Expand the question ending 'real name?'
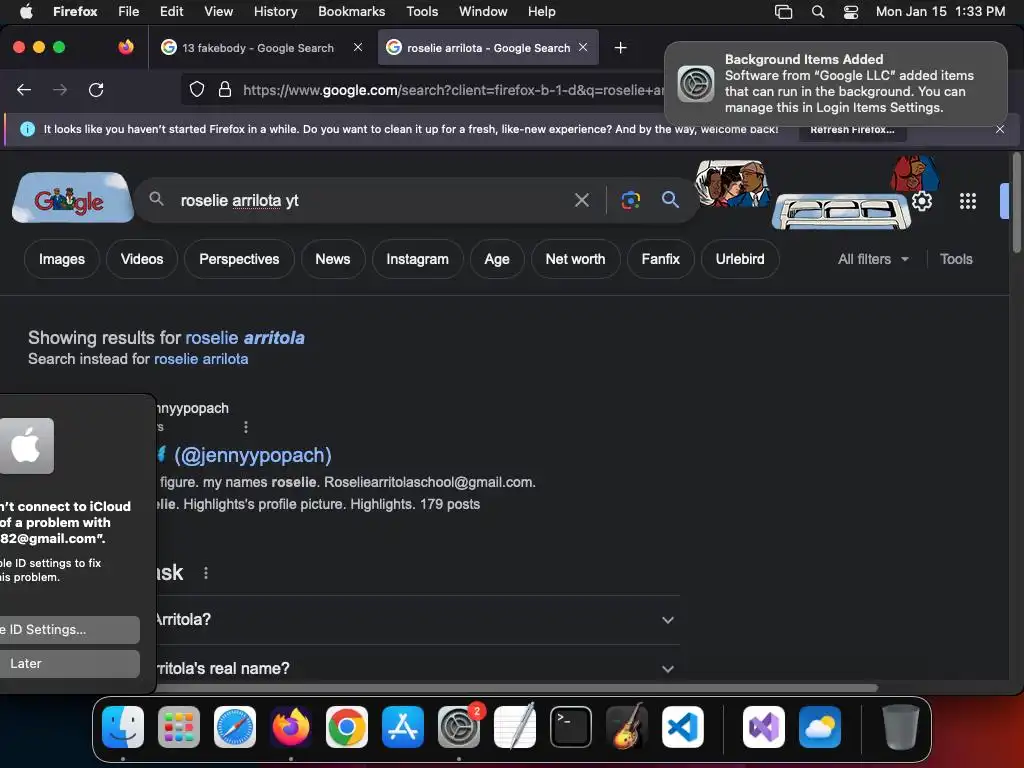Viewport: 1024px width, 768px height. tap(417, 669)
